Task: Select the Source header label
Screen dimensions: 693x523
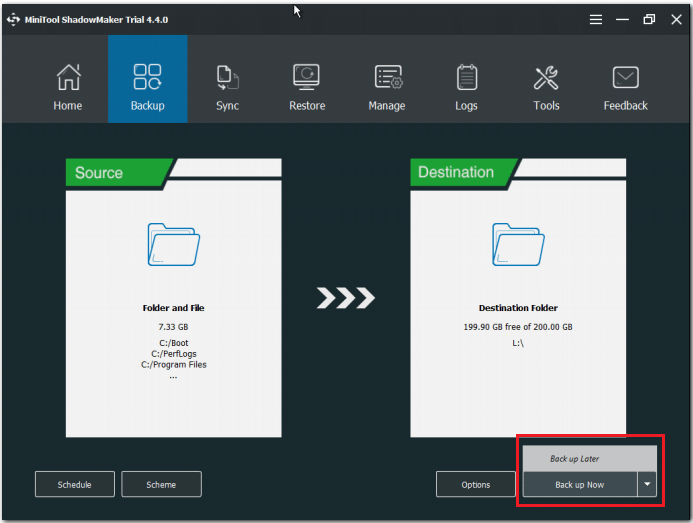Action: tap(99, 172)
